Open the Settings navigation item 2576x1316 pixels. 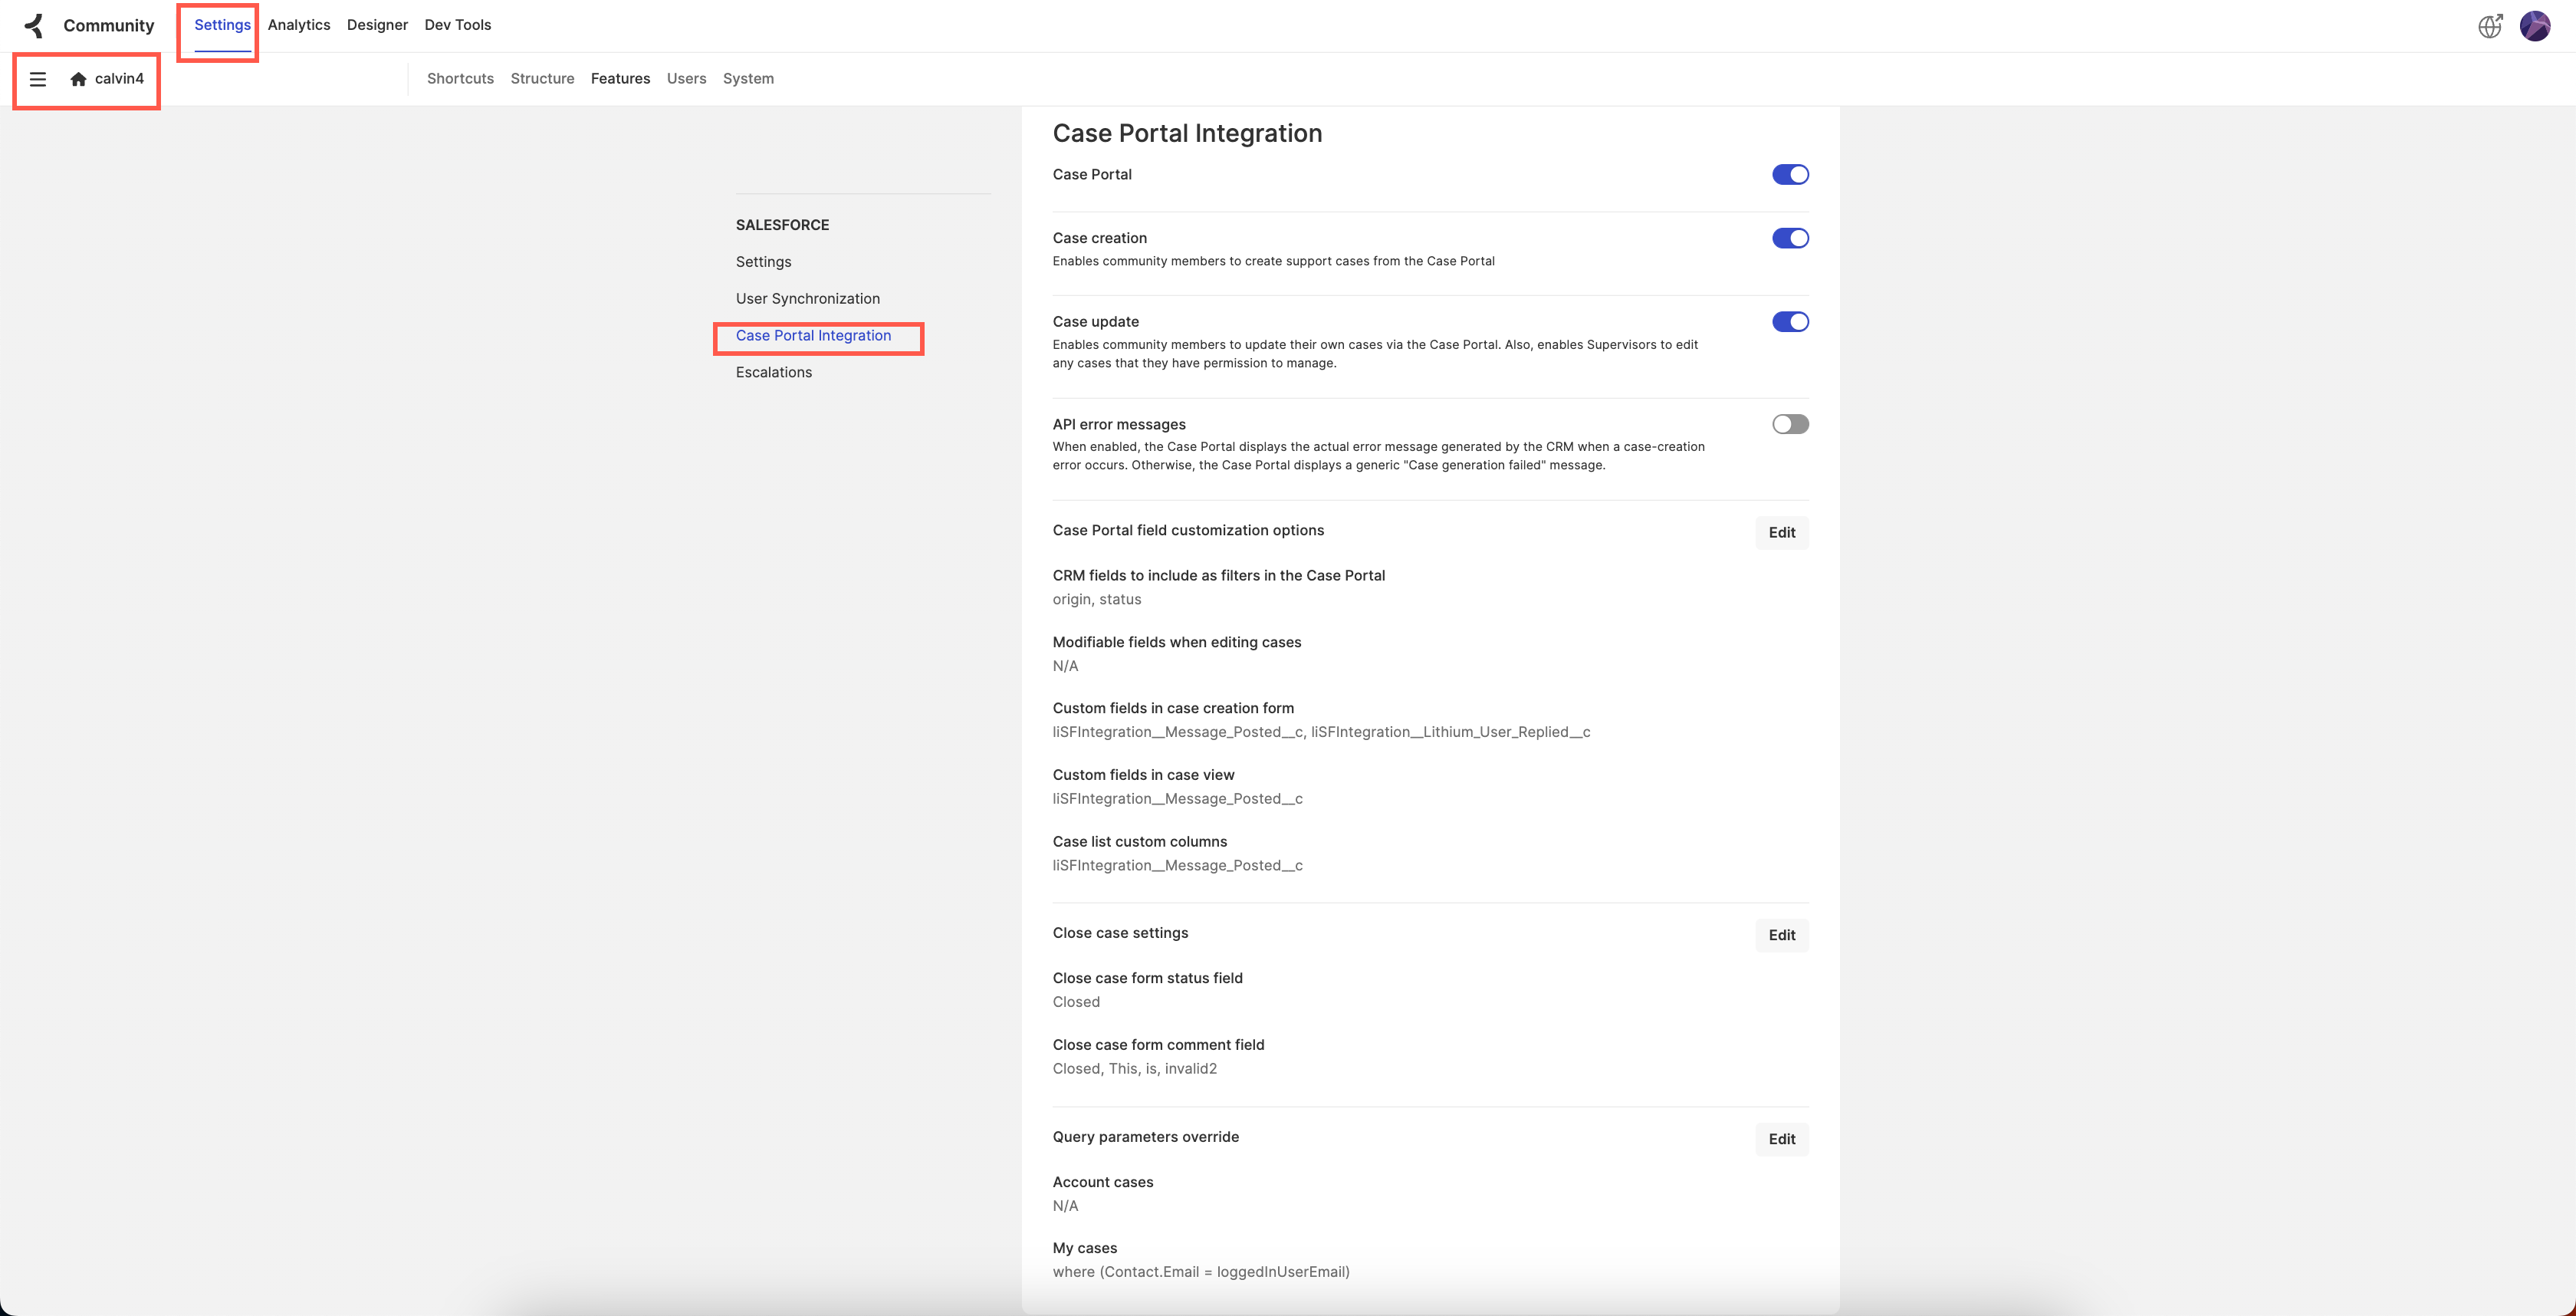pos(221,24)
